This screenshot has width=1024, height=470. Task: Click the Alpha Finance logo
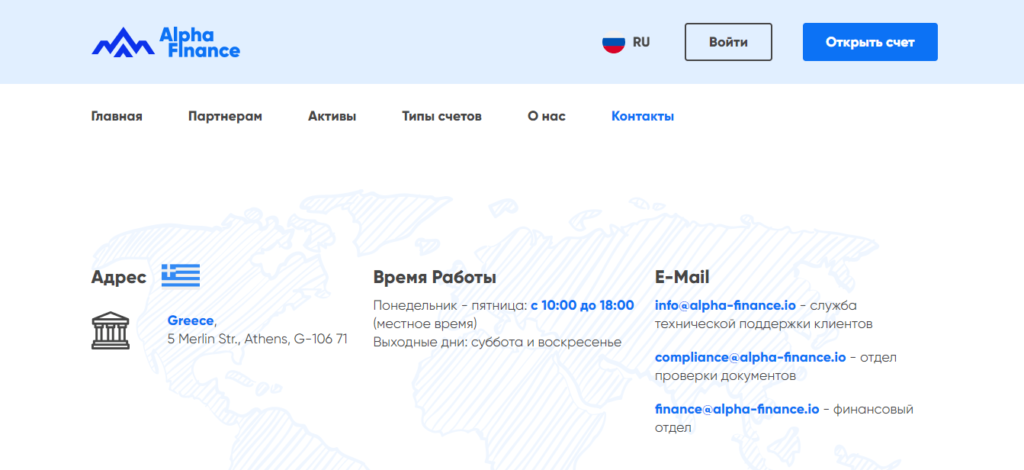166,42
